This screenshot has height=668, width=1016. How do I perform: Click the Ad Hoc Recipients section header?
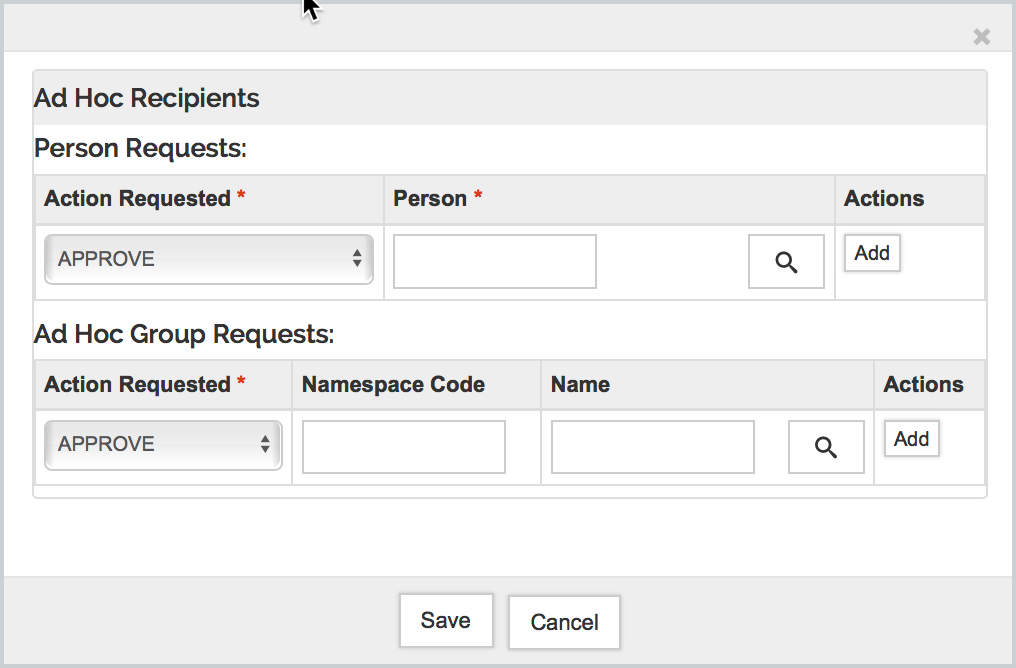pyautogui.click(x=146, y=98)
